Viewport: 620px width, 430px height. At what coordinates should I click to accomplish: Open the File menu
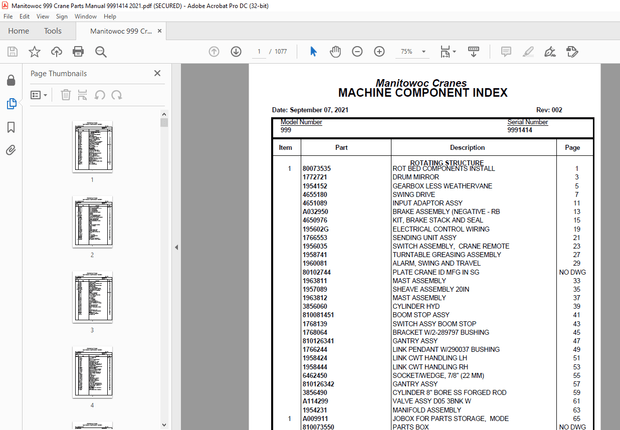pos(8,16)
